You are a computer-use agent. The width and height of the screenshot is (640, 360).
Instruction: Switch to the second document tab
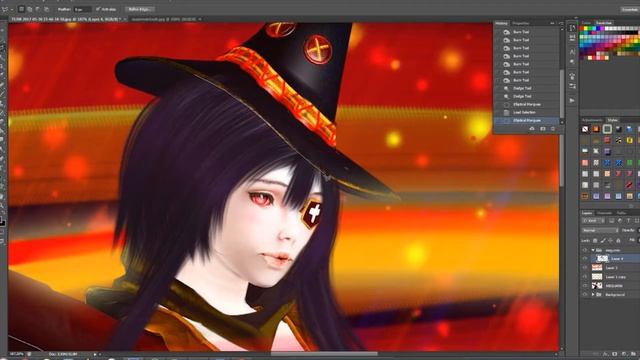point(164,19)
